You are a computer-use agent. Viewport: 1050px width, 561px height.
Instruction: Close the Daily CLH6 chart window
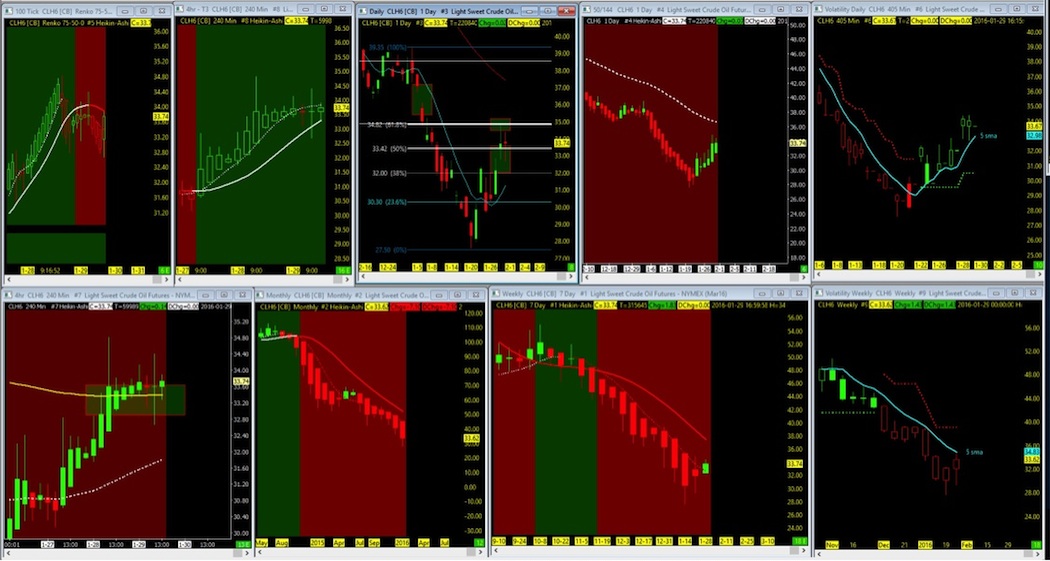point(566,11)
